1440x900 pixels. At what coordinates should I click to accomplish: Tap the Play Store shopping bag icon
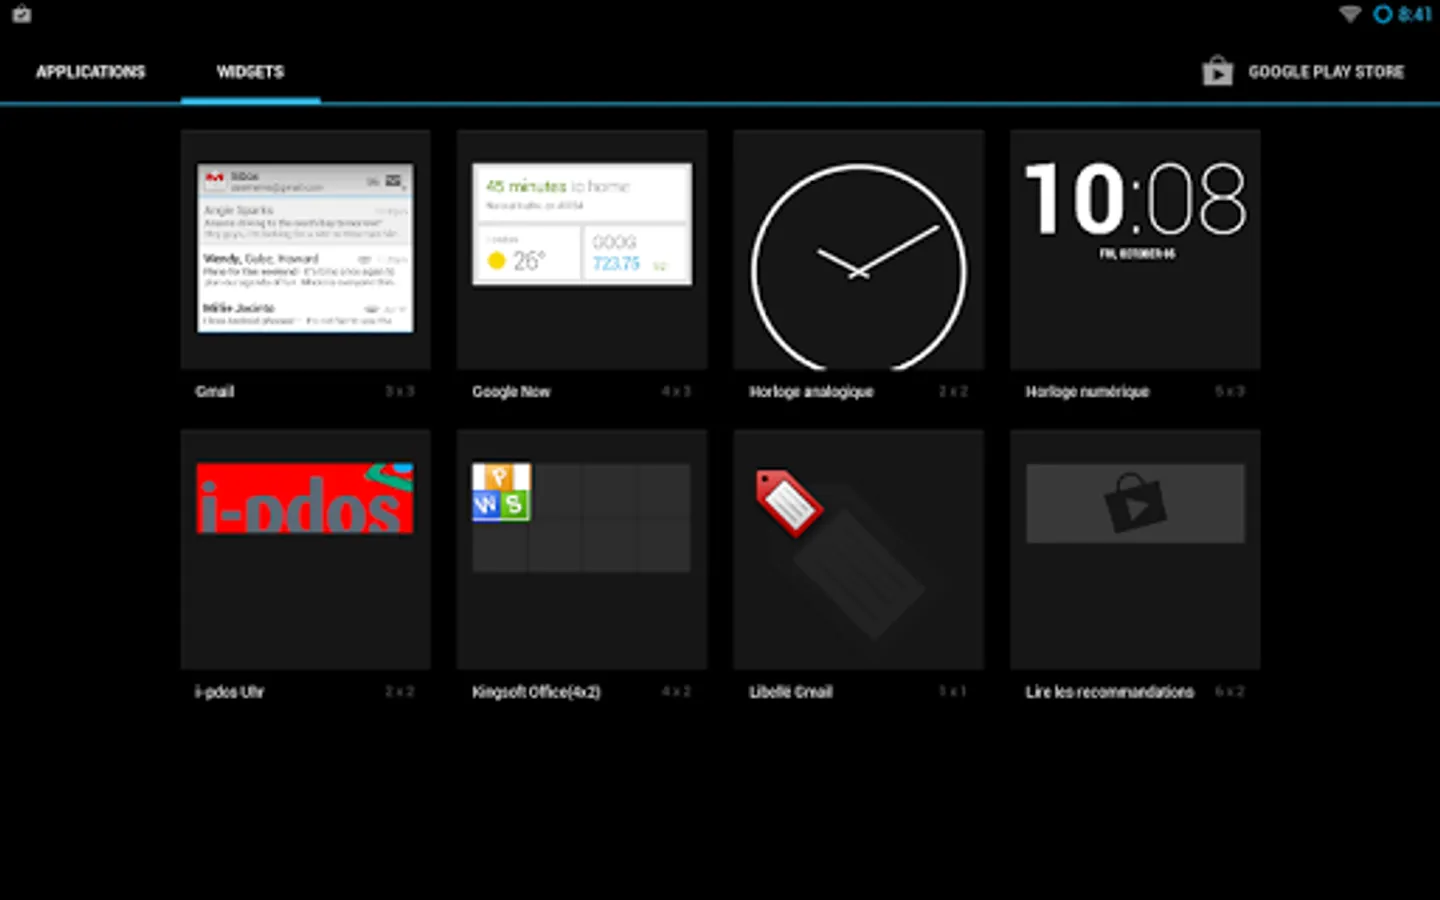(x=1217, y=71)
